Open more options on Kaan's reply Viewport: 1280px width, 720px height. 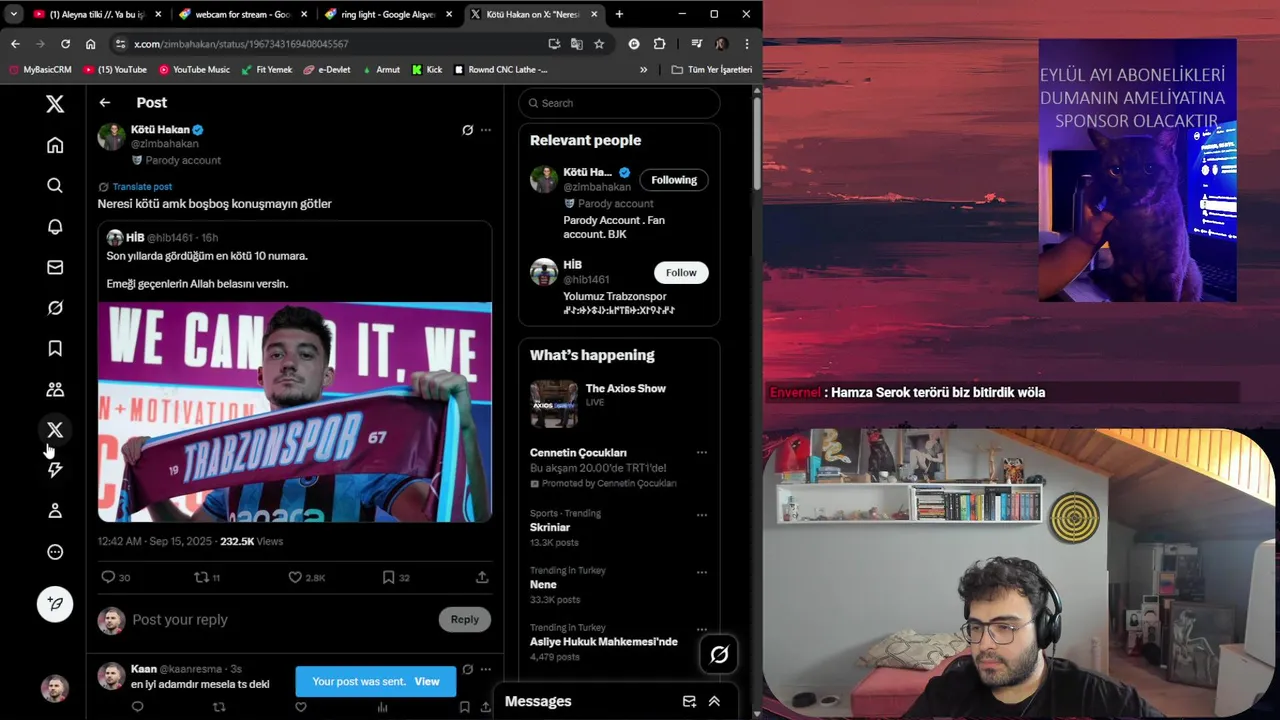coord(486,669)
